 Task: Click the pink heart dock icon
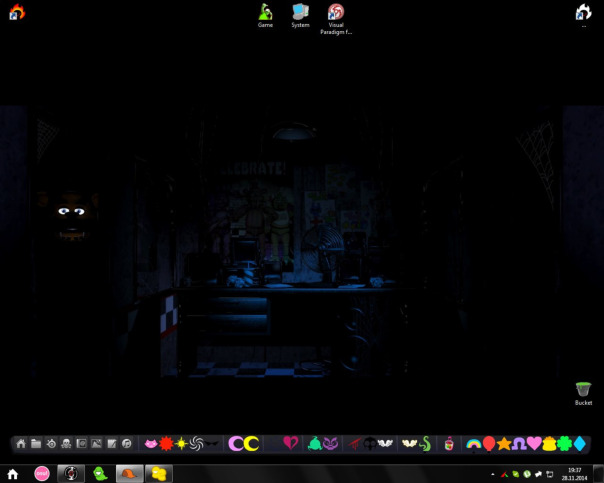[534, 443]
